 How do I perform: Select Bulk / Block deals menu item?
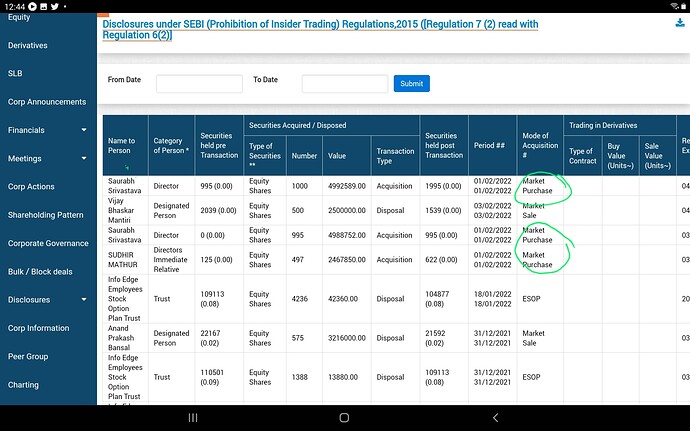click(x=40, y=271)
